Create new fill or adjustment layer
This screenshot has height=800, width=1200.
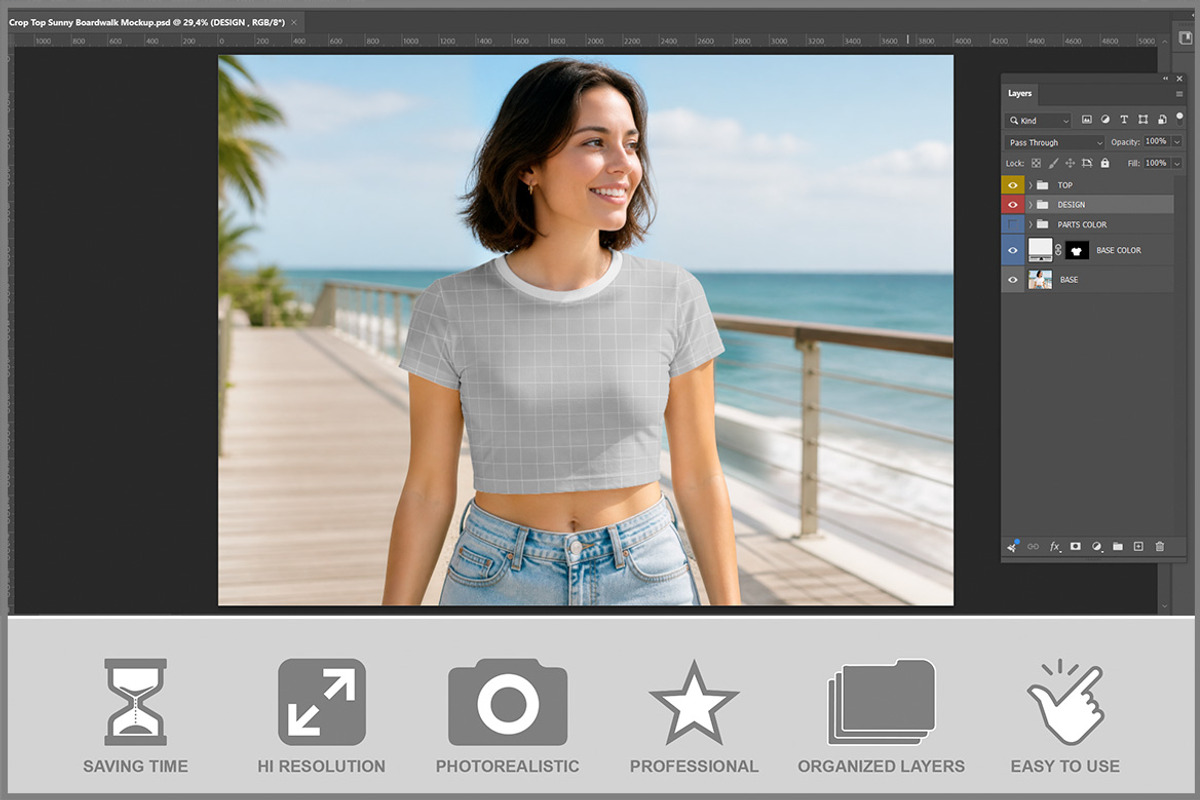click(x=1097, y=546)
